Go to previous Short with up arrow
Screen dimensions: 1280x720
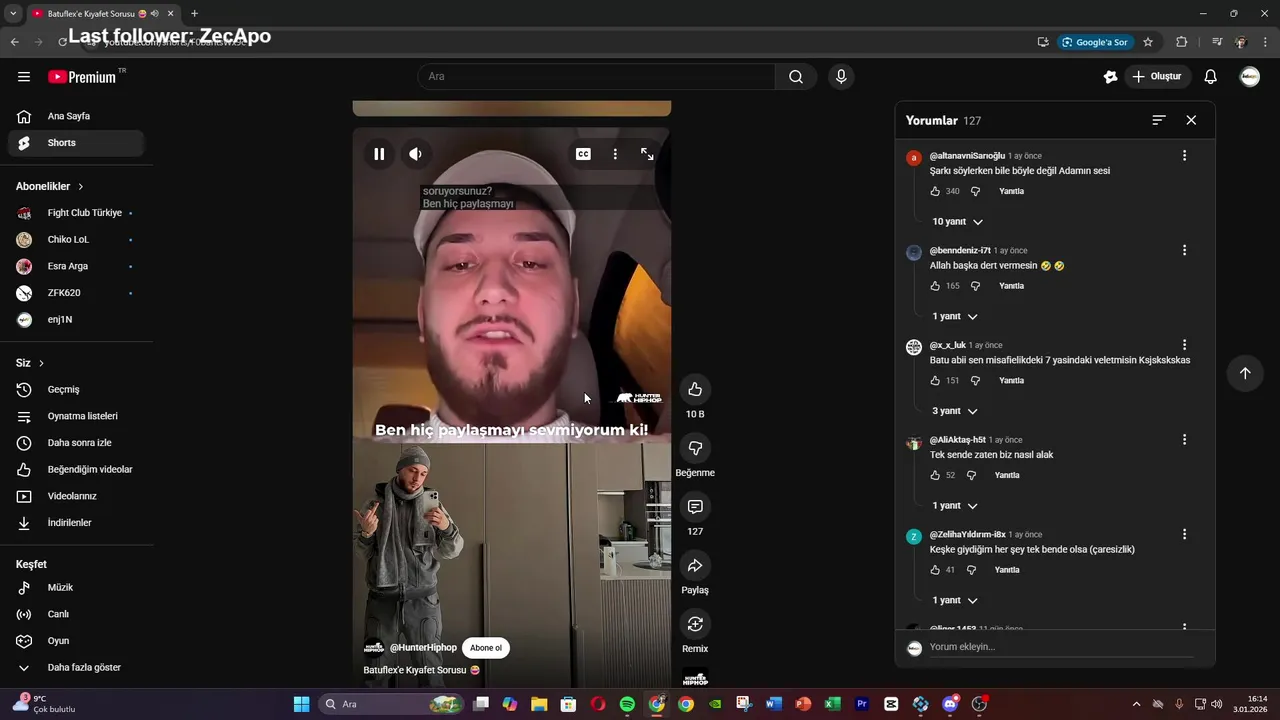click(1245, 373)
